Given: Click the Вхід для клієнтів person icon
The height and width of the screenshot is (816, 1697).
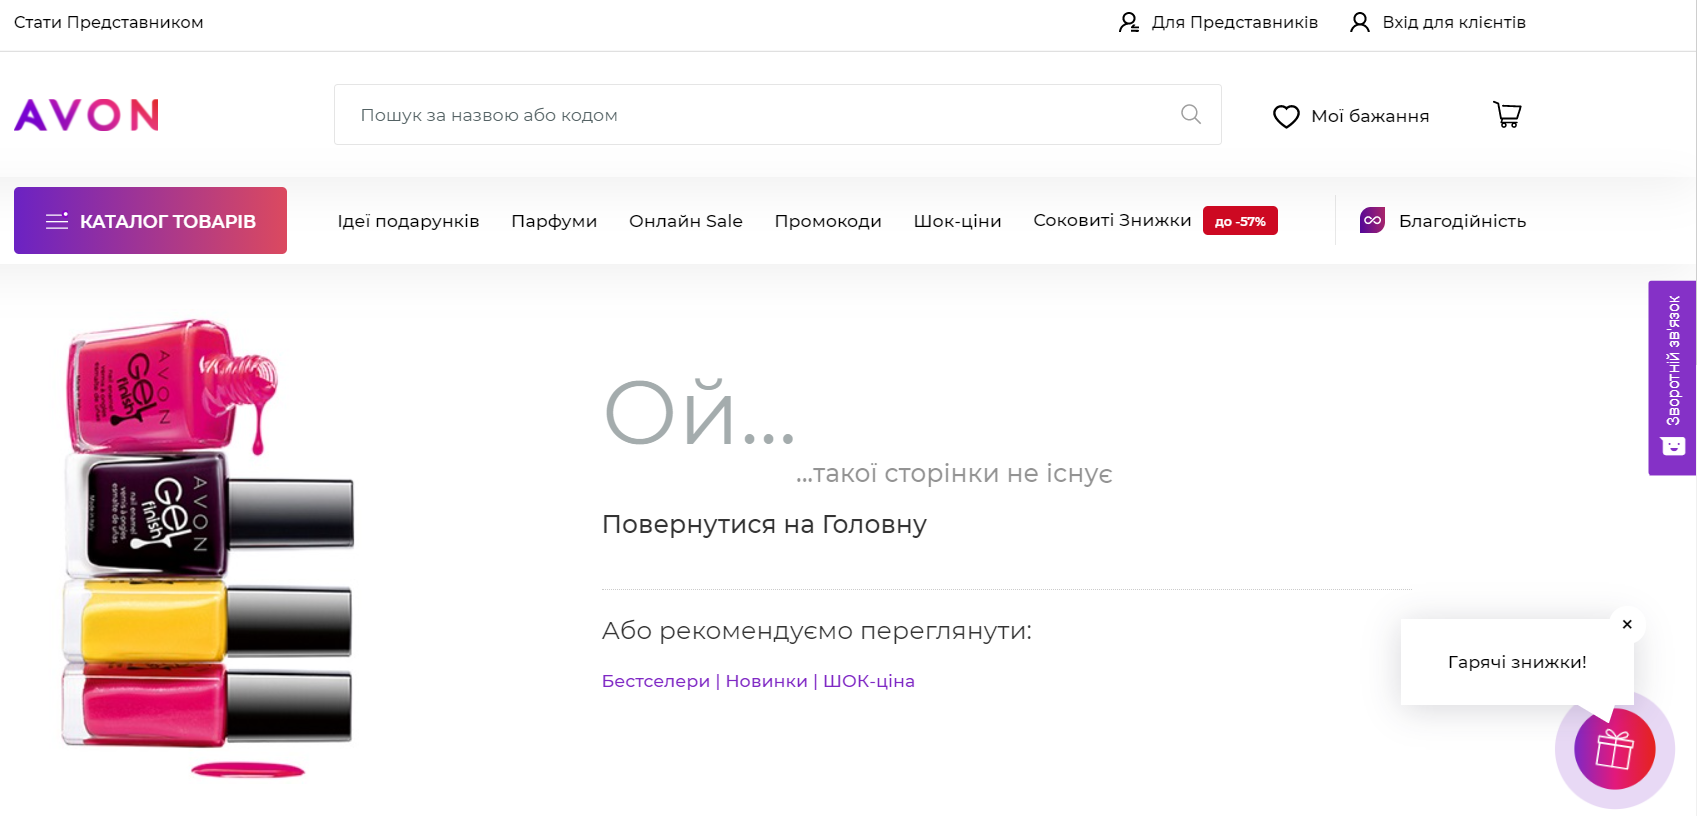Looking at the screenshot, I should (x=1359, y=22).
